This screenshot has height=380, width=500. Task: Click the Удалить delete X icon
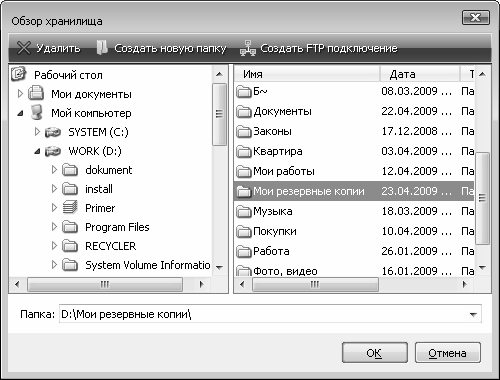23,48
